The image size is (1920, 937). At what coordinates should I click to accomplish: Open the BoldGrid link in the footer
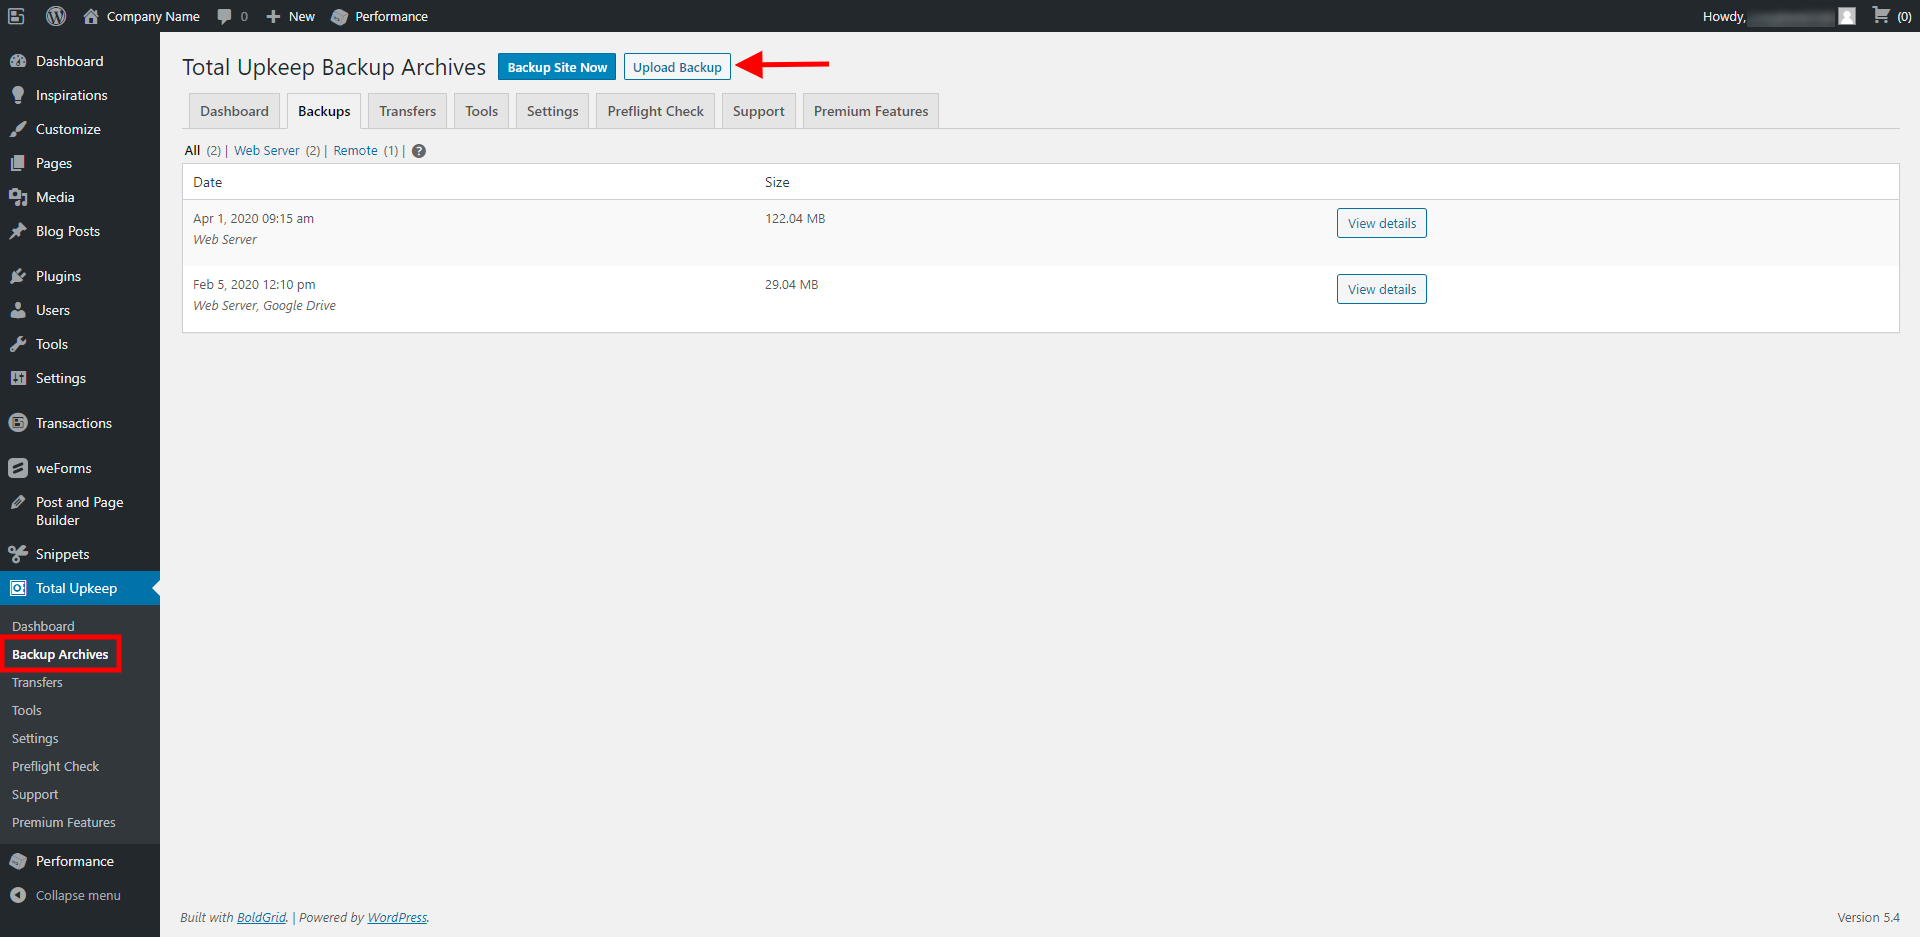[x=260, y=917]
